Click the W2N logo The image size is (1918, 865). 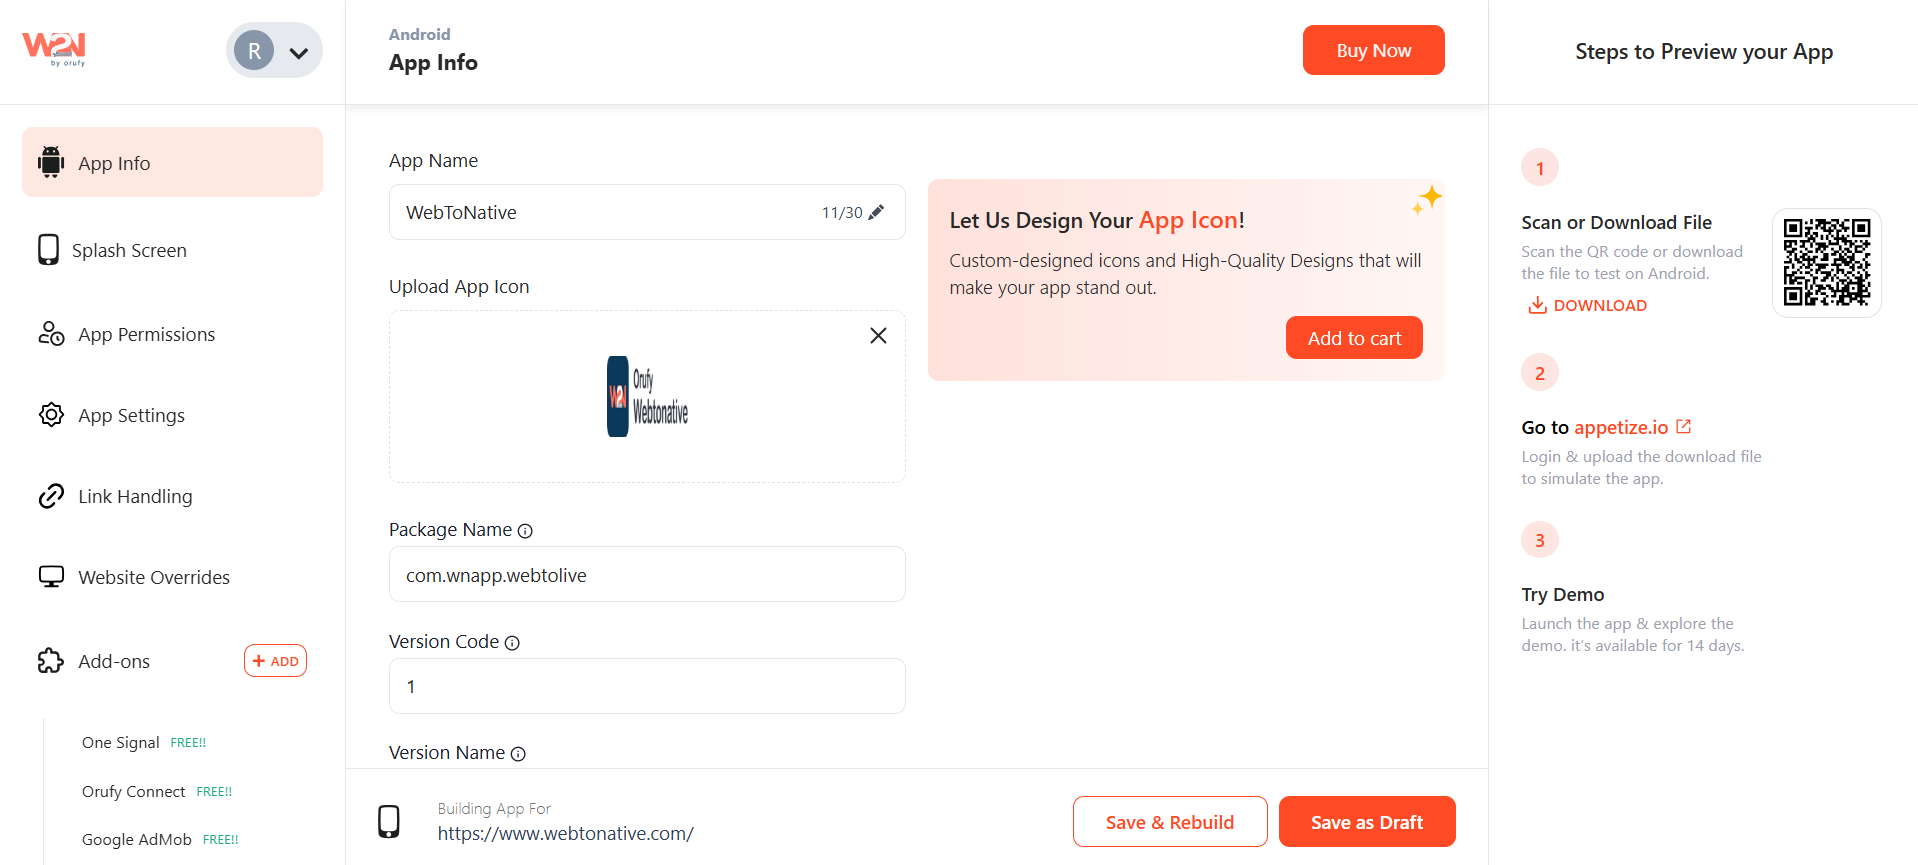[54, 48]
